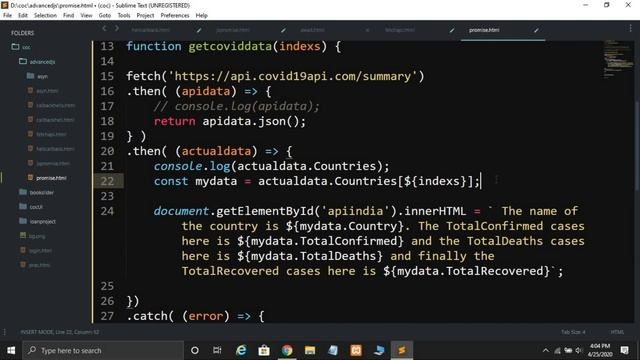
Task: Open the Goto menu
Action: coord(104,15)
